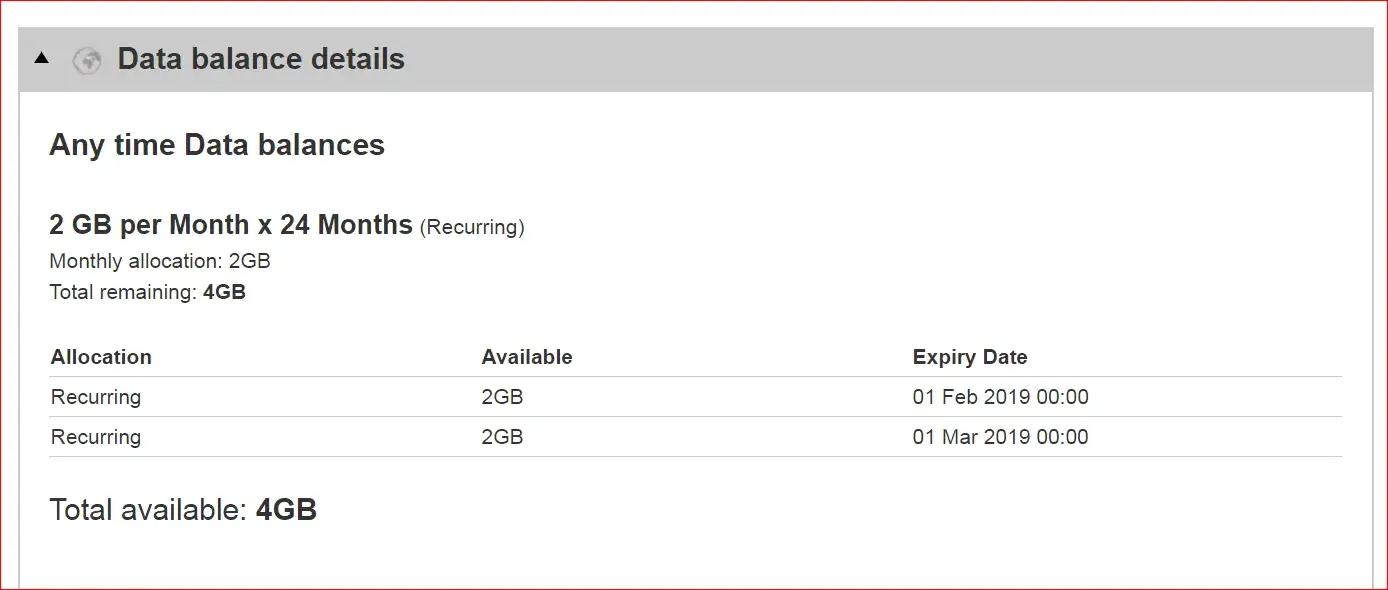Select the second Recurring allocation row
This screenshot has height=590, width=1388.
pyautogui.click(x=96, y=437)
